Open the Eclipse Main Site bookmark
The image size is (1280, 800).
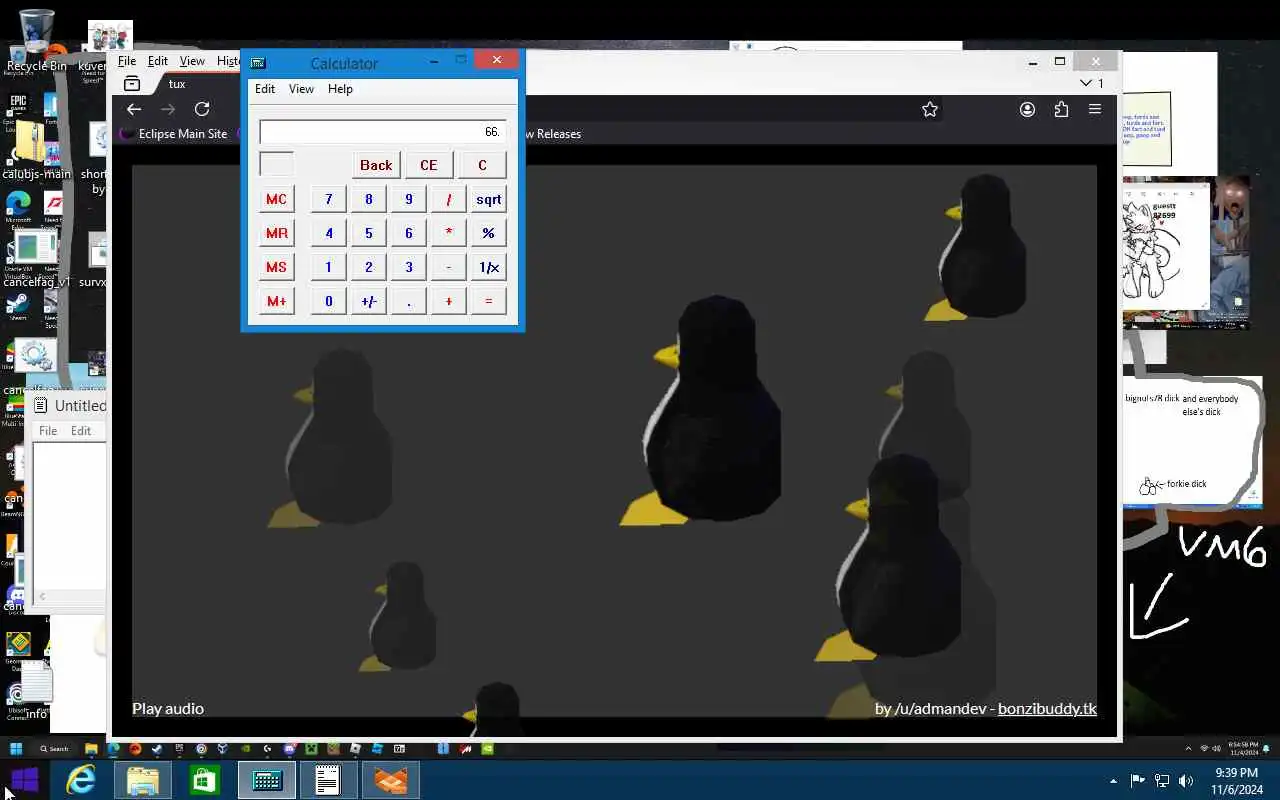[174, 134]
